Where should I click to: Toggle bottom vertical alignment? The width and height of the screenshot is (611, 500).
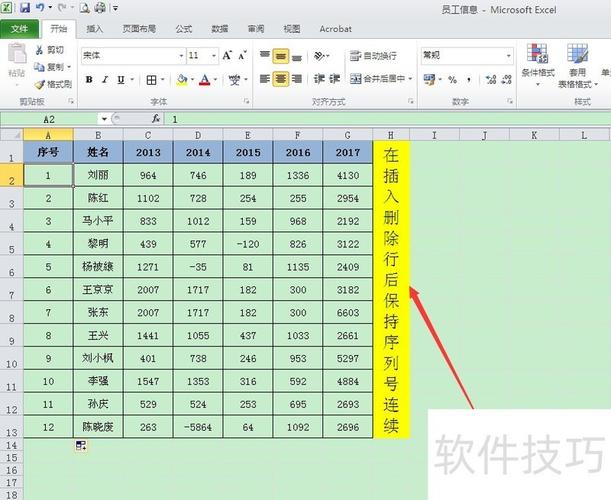297,56
